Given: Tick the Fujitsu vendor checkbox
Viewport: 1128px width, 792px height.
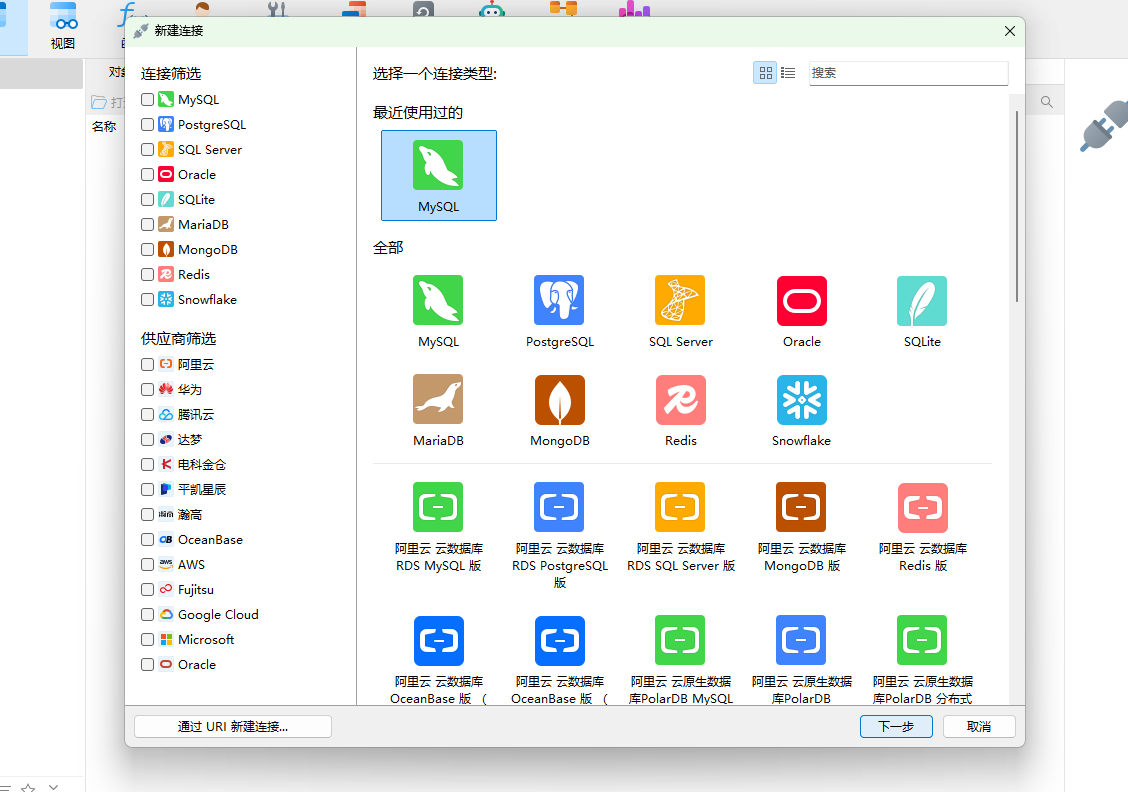Looking at the screenshot, I should click(x=147, y=589).
